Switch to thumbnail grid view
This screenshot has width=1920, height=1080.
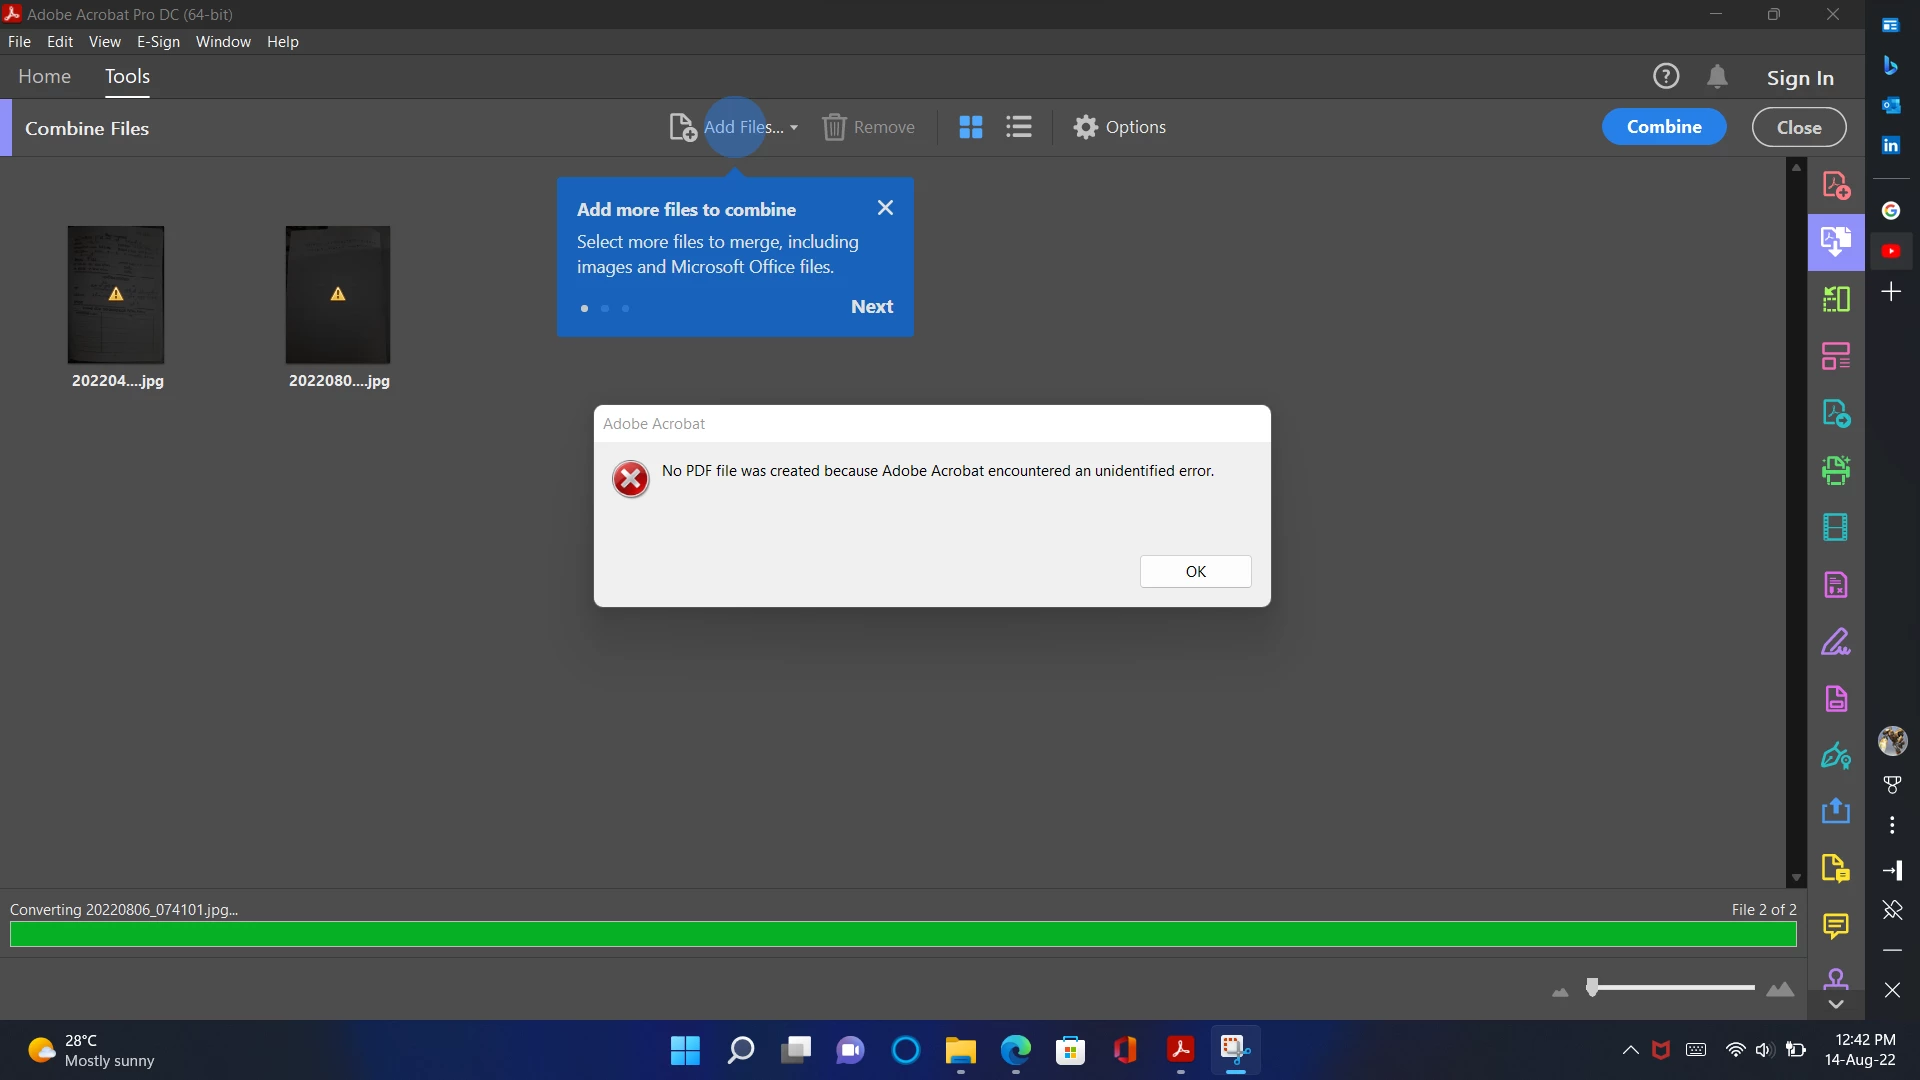[970, 127]
